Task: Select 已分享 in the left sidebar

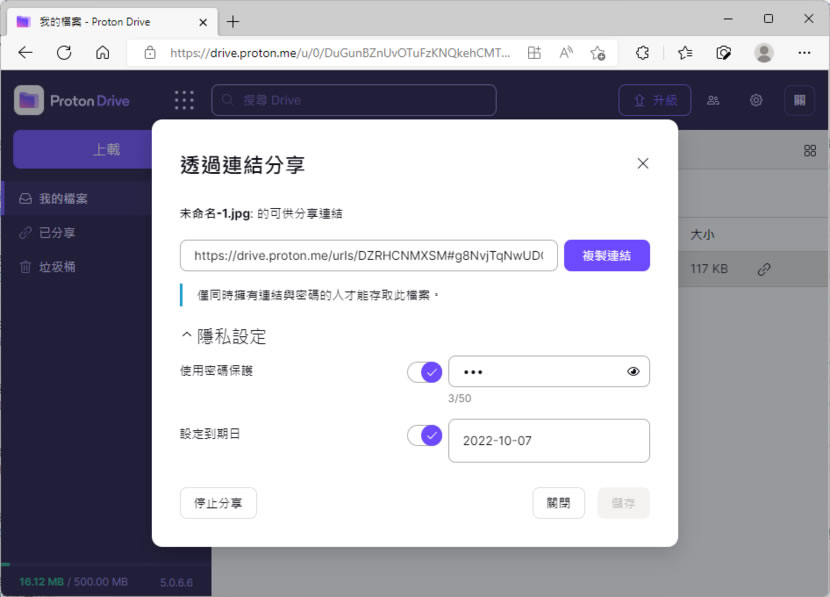Action: tap(57, 233)
